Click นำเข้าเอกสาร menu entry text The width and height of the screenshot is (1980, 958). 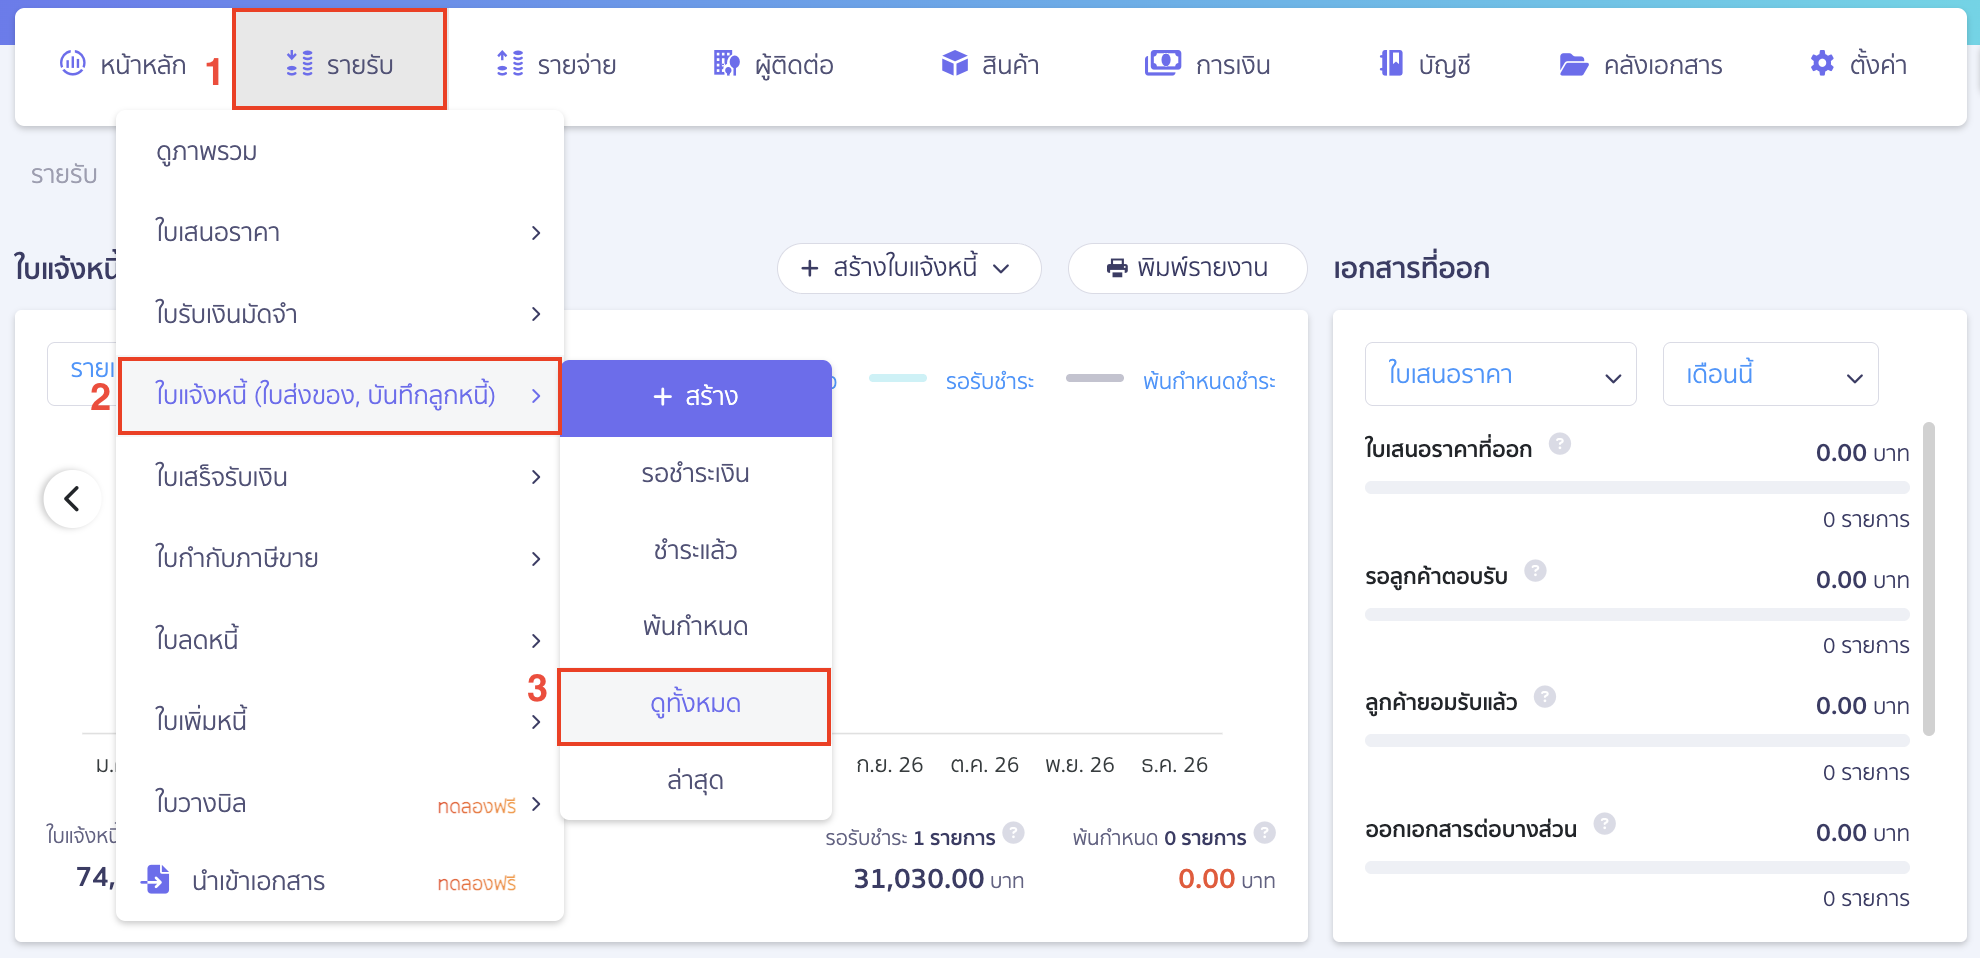click(x=258, y=881)
